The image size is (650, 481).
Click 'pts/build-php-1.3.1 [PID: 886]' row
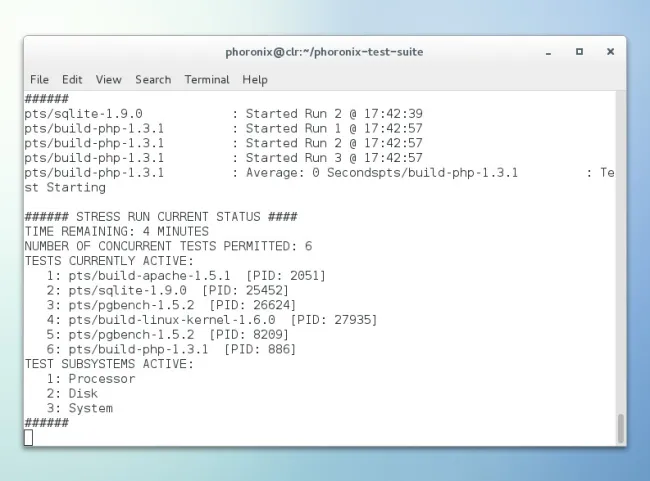pyautogui.click(x=171, y=349)
